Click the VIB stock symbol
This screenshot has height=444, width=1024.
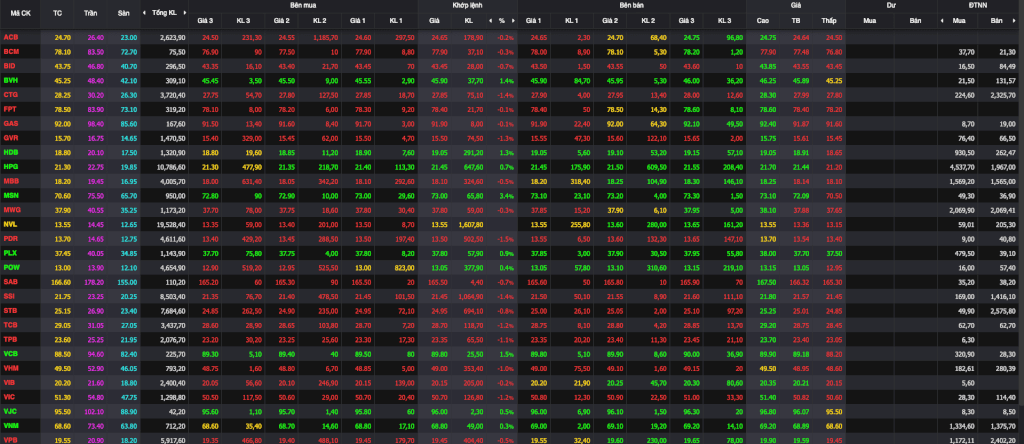(x=10, y=382)
